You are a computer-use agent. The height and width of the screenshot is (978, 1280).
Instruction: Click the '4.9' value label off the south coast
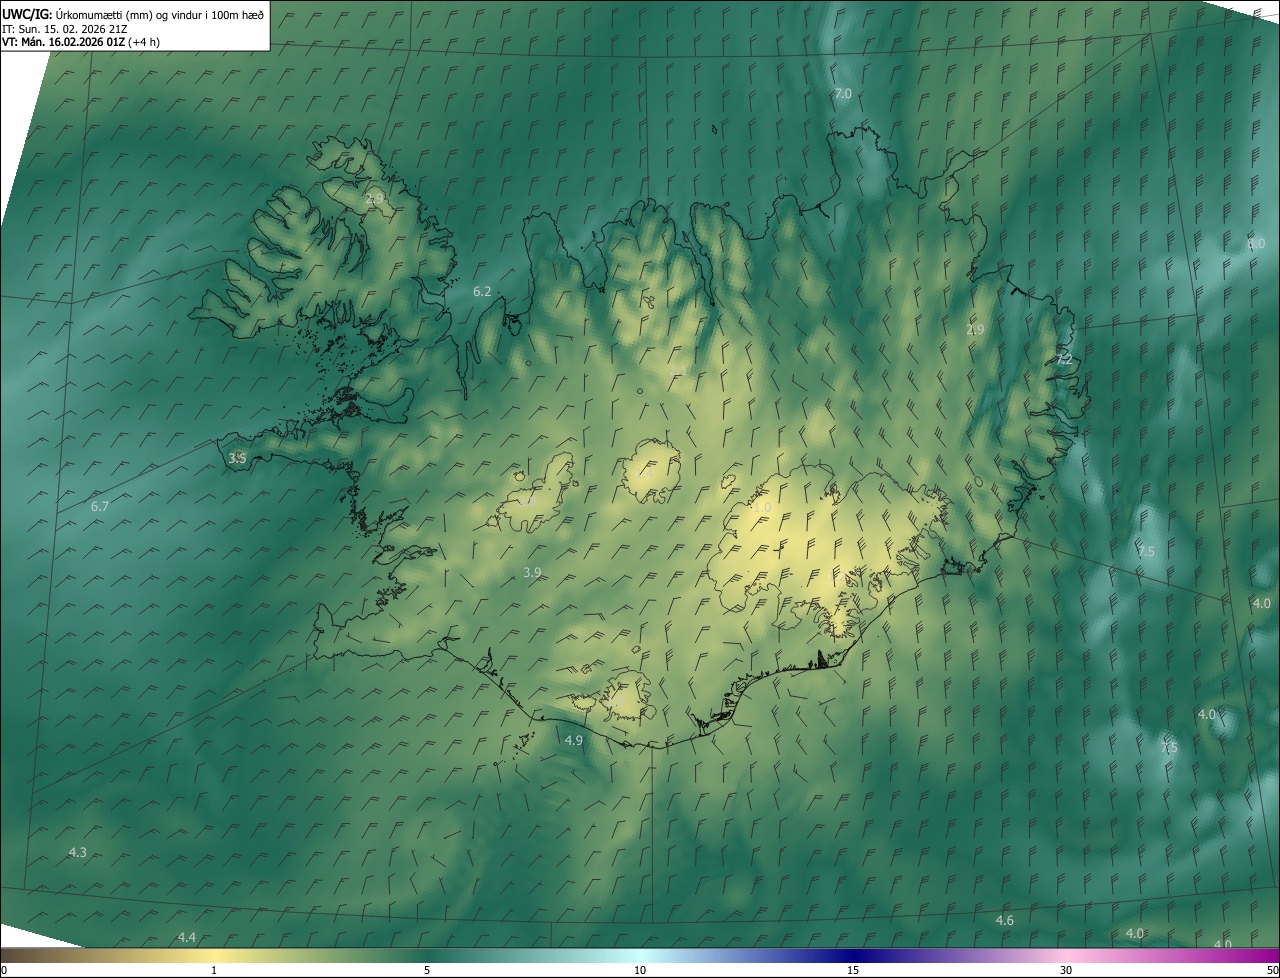click(573, 740)
